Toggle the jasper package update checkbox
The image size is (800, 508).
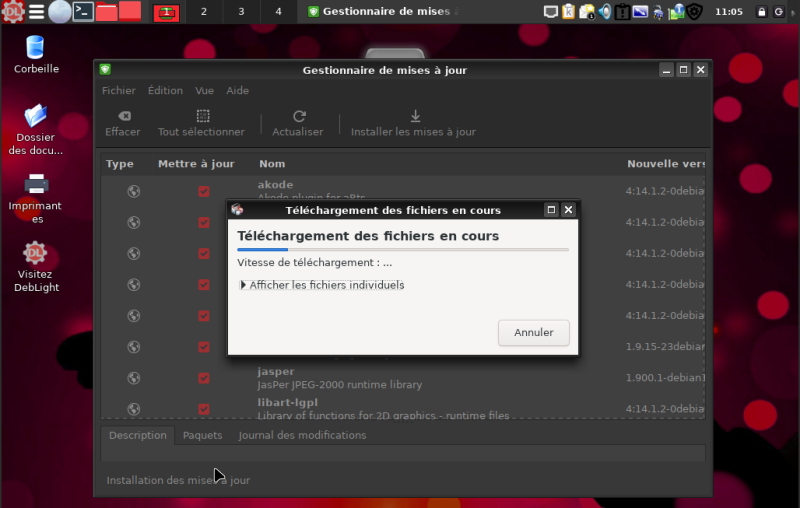tap(204, 378)
